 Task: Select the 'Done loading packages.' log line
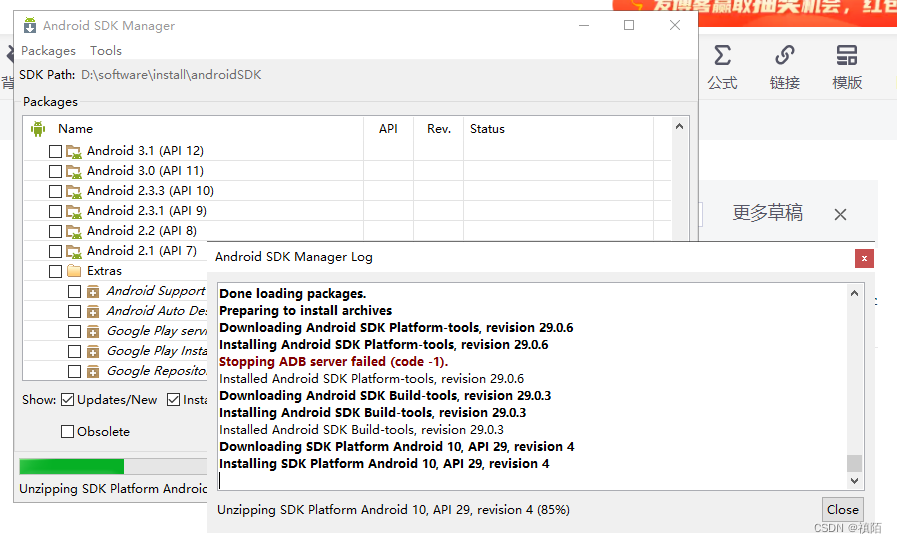tap(292, 294)
